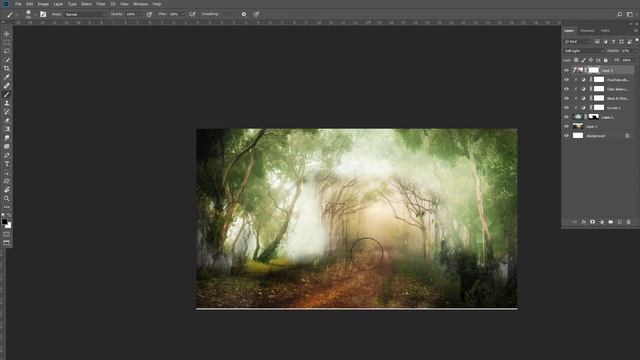Hide the Color Balance adjustment layer
The width and height of the screenshot is (640, 360).
click(x=567, y=89)
